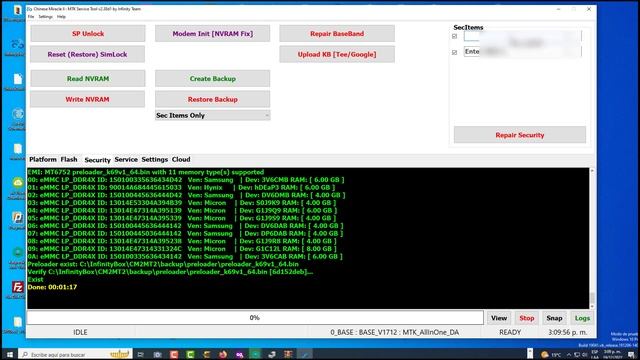640x360 pixels.
Task: Click the red Stop button
Action: pyautogui.click(x=527, y=318)
